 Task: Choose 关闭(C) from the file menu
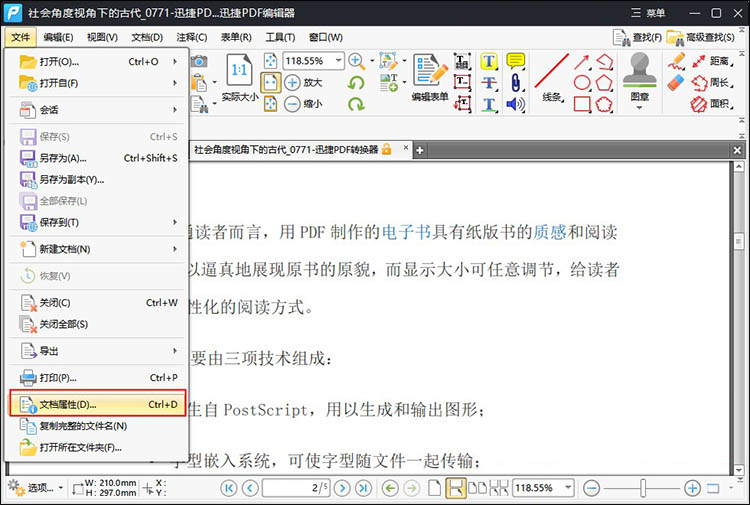(98, 303)
